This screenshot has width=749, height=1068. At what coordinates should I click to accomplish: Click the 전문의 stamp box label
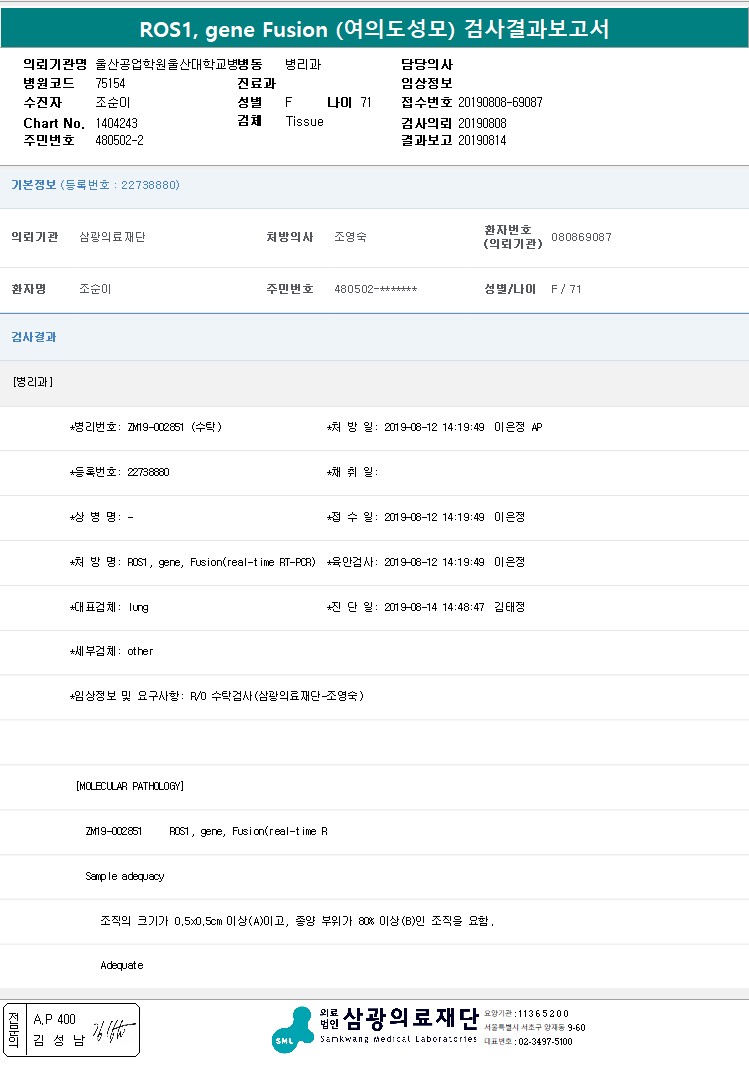[14, 1030]
